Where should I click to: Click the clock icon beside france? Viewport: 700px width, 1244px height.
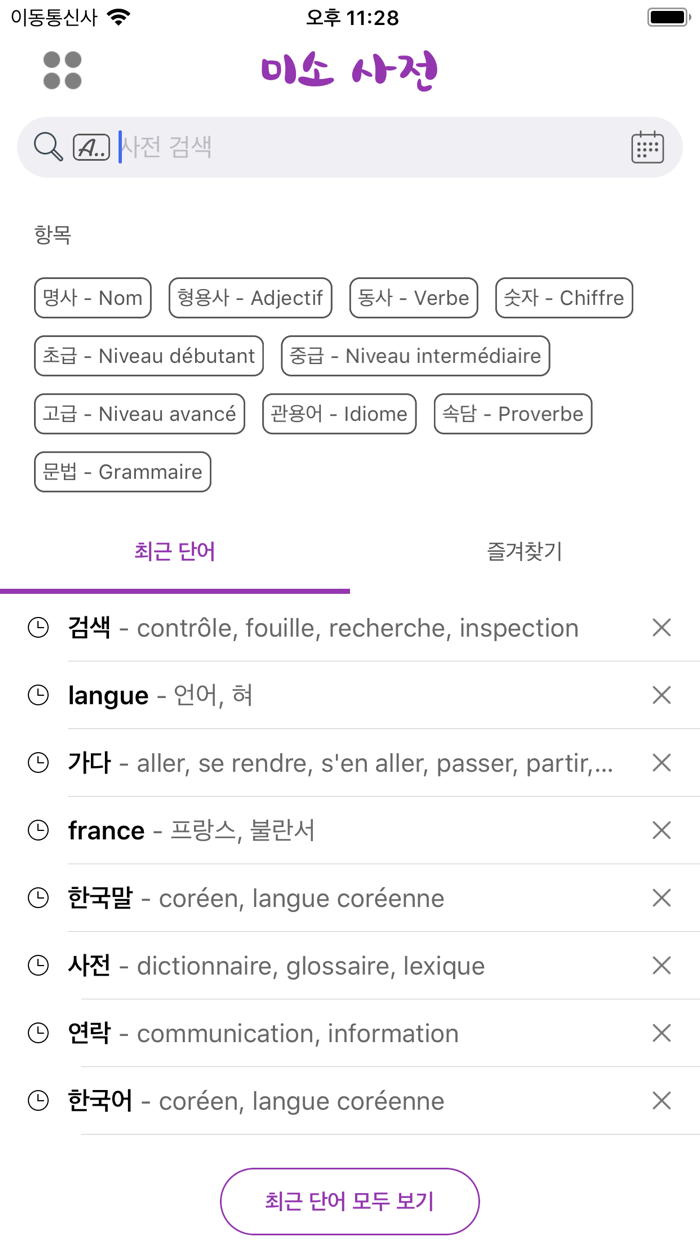[38, 830]
